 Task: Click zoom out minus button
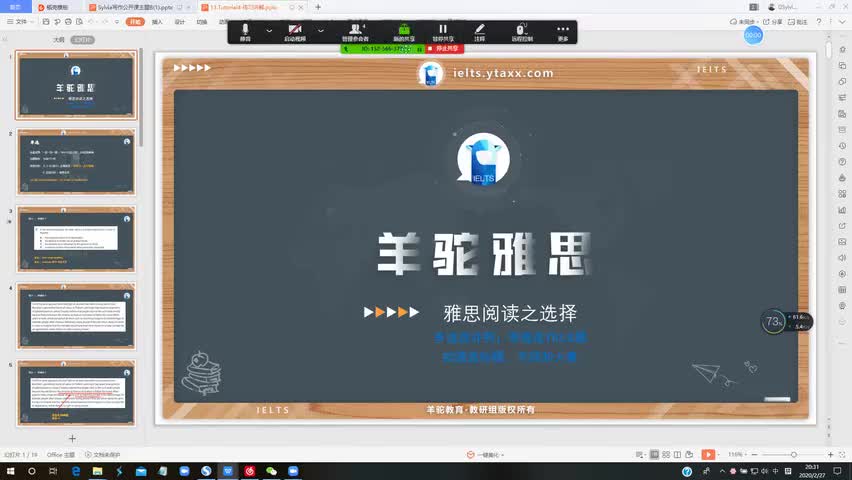pyautogui.click(x=754, y=454)
